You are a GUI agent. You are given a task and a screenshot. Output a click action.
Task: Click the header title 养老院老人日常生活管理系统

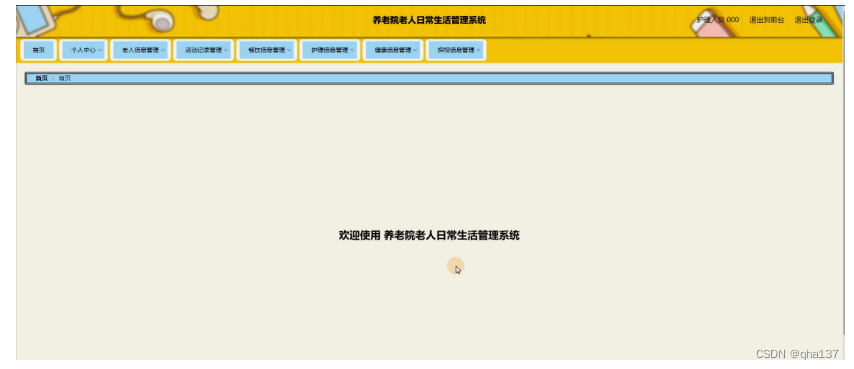click(429, 20)
